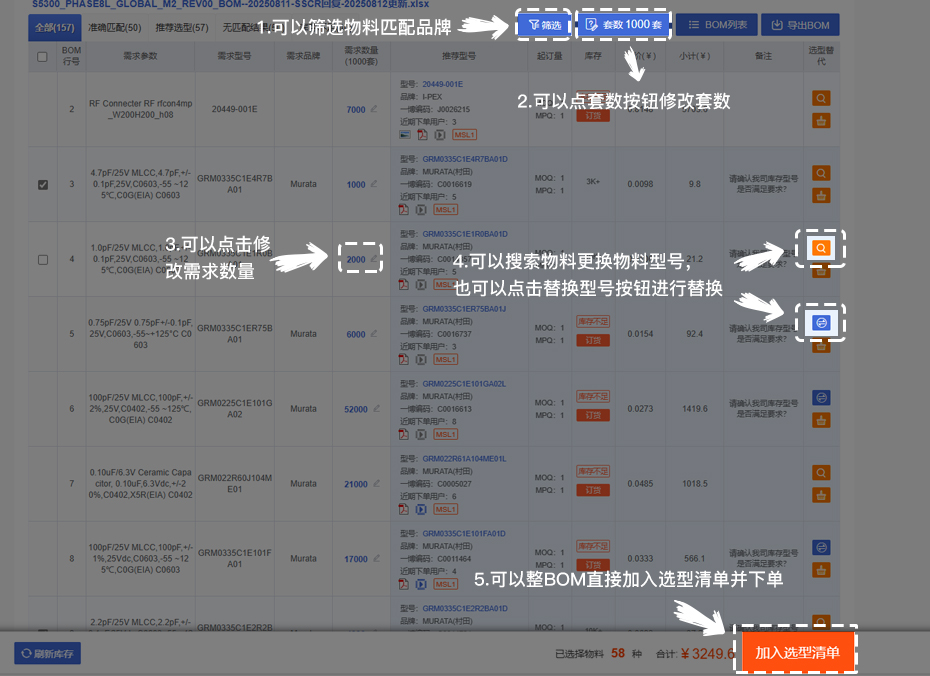Uncheck the checkbox for BOM row 3

[41, 184]
